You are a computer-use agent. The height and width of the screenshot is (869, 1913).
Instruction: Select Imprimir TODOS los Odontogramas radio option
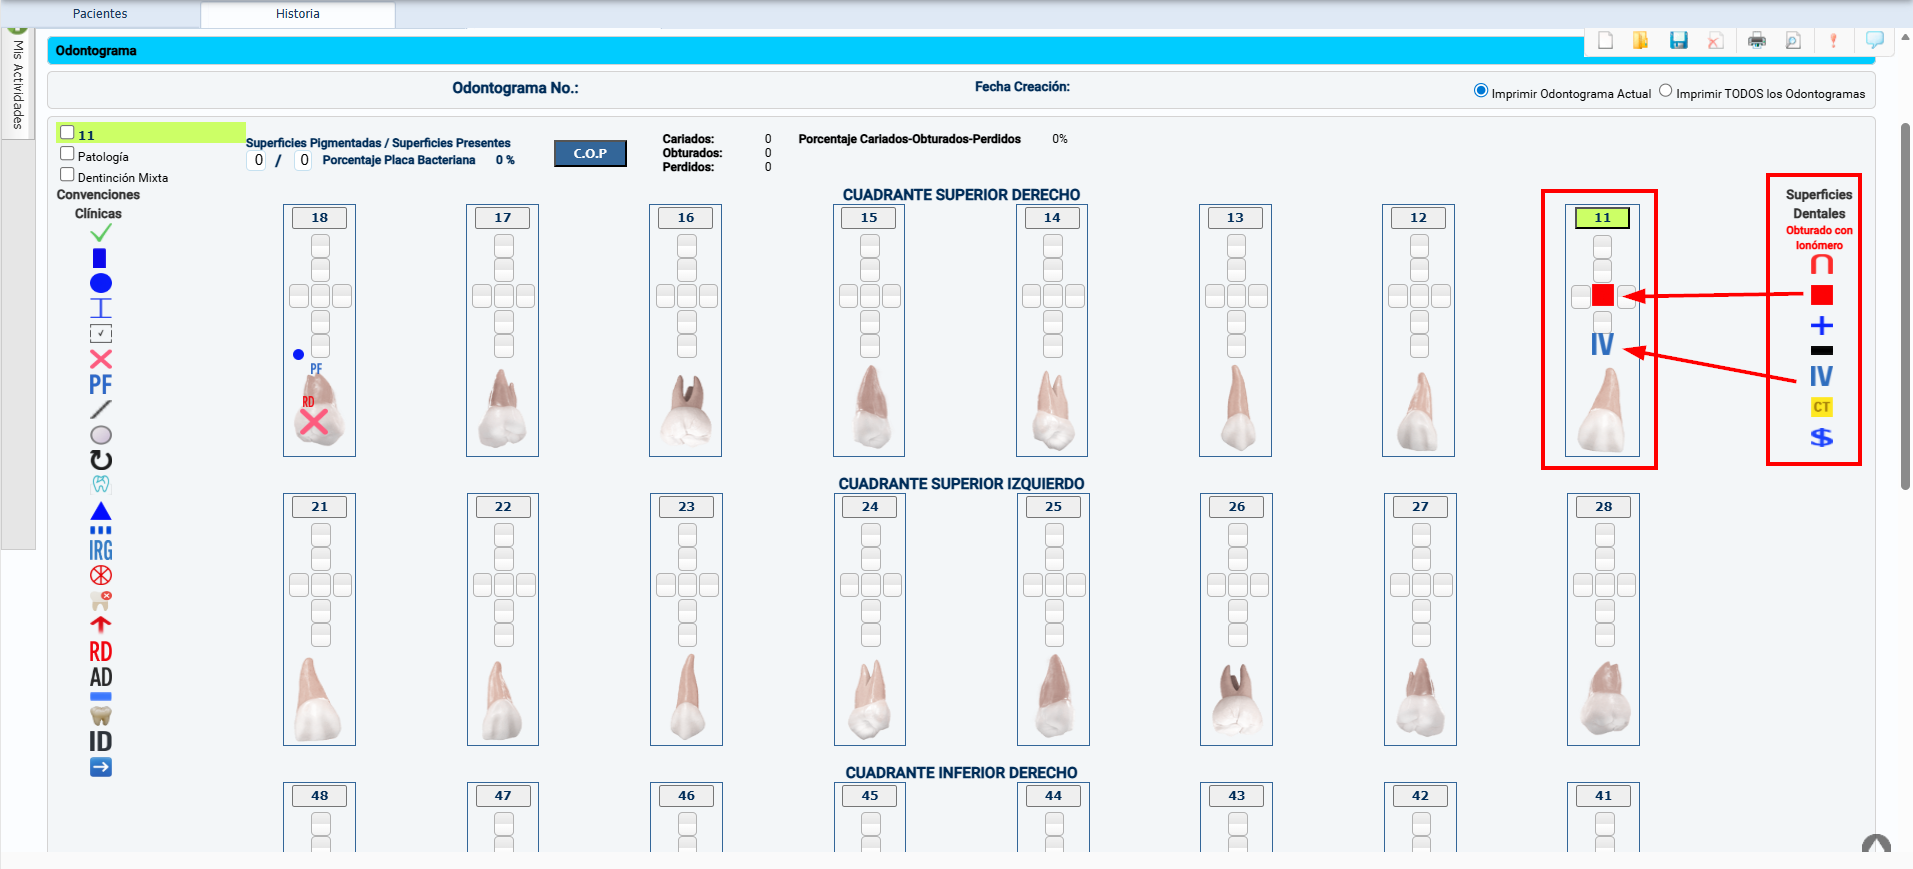[1665, 91]
